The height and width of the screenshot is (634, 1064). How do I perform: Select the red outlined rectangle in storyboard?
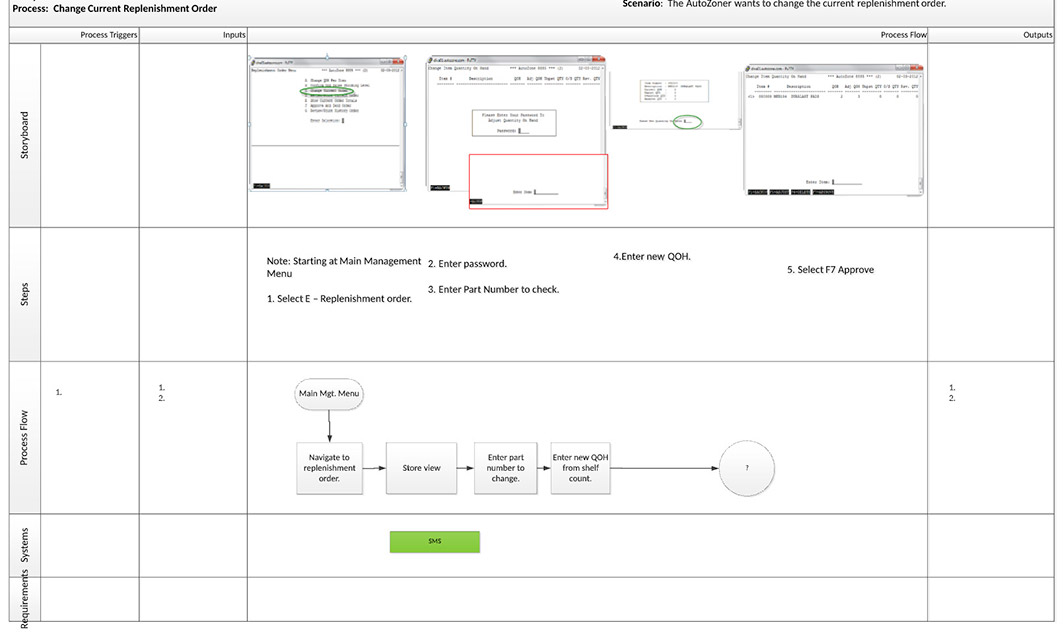[538, 181]
